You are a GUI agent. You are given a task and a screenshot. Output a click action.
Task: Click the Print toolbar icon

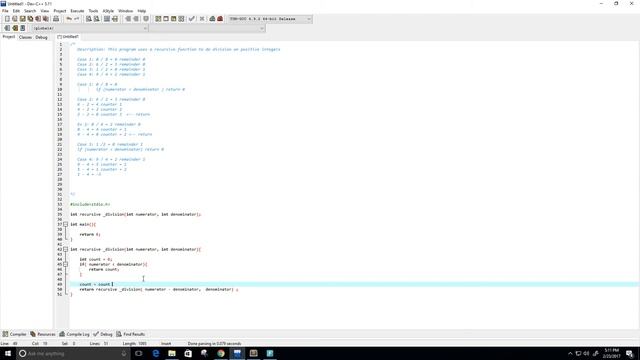[56, 19]
